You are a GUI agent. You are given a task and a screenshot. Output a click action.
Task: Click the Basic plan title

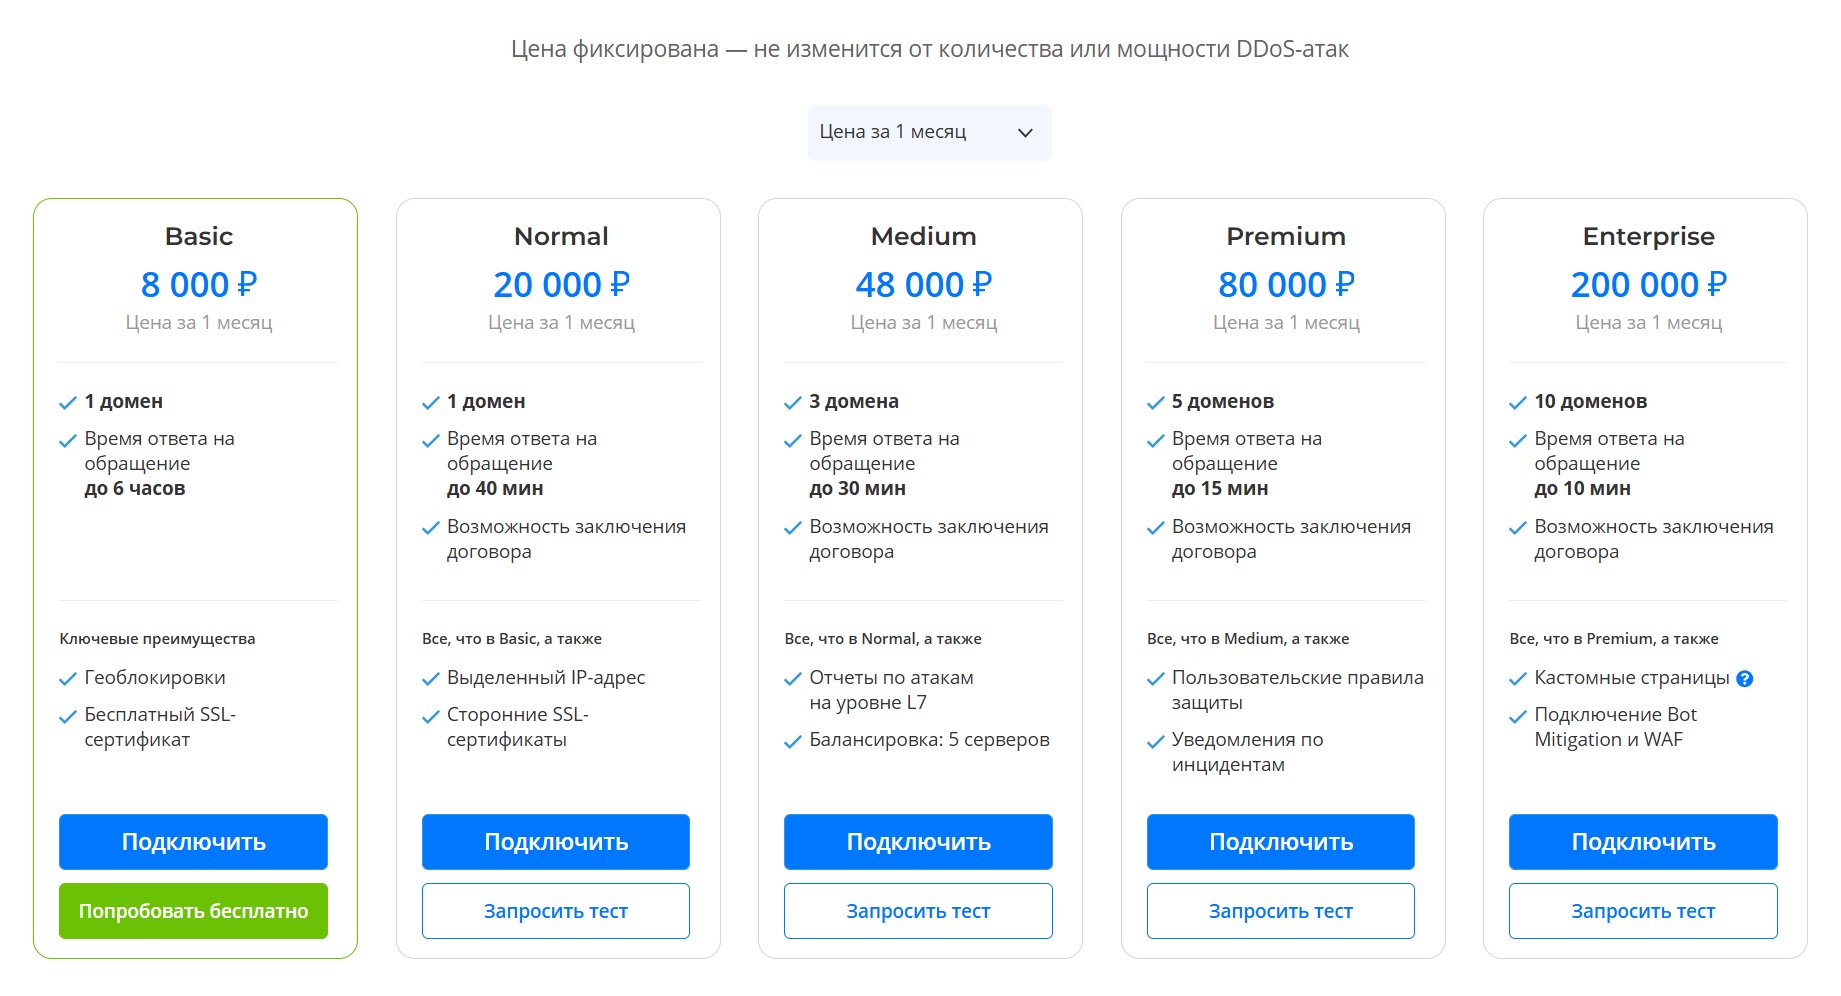click(x=199, y=237)
